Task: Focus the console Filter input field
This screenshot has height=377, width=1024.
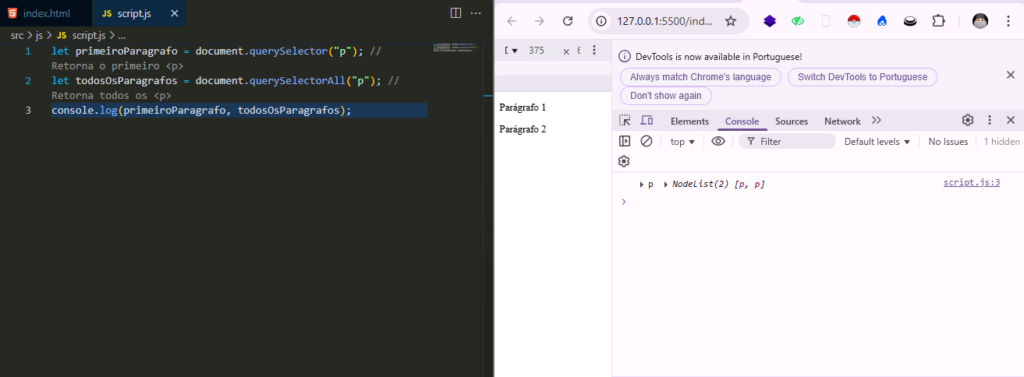Action: click(x=787, y=141)
